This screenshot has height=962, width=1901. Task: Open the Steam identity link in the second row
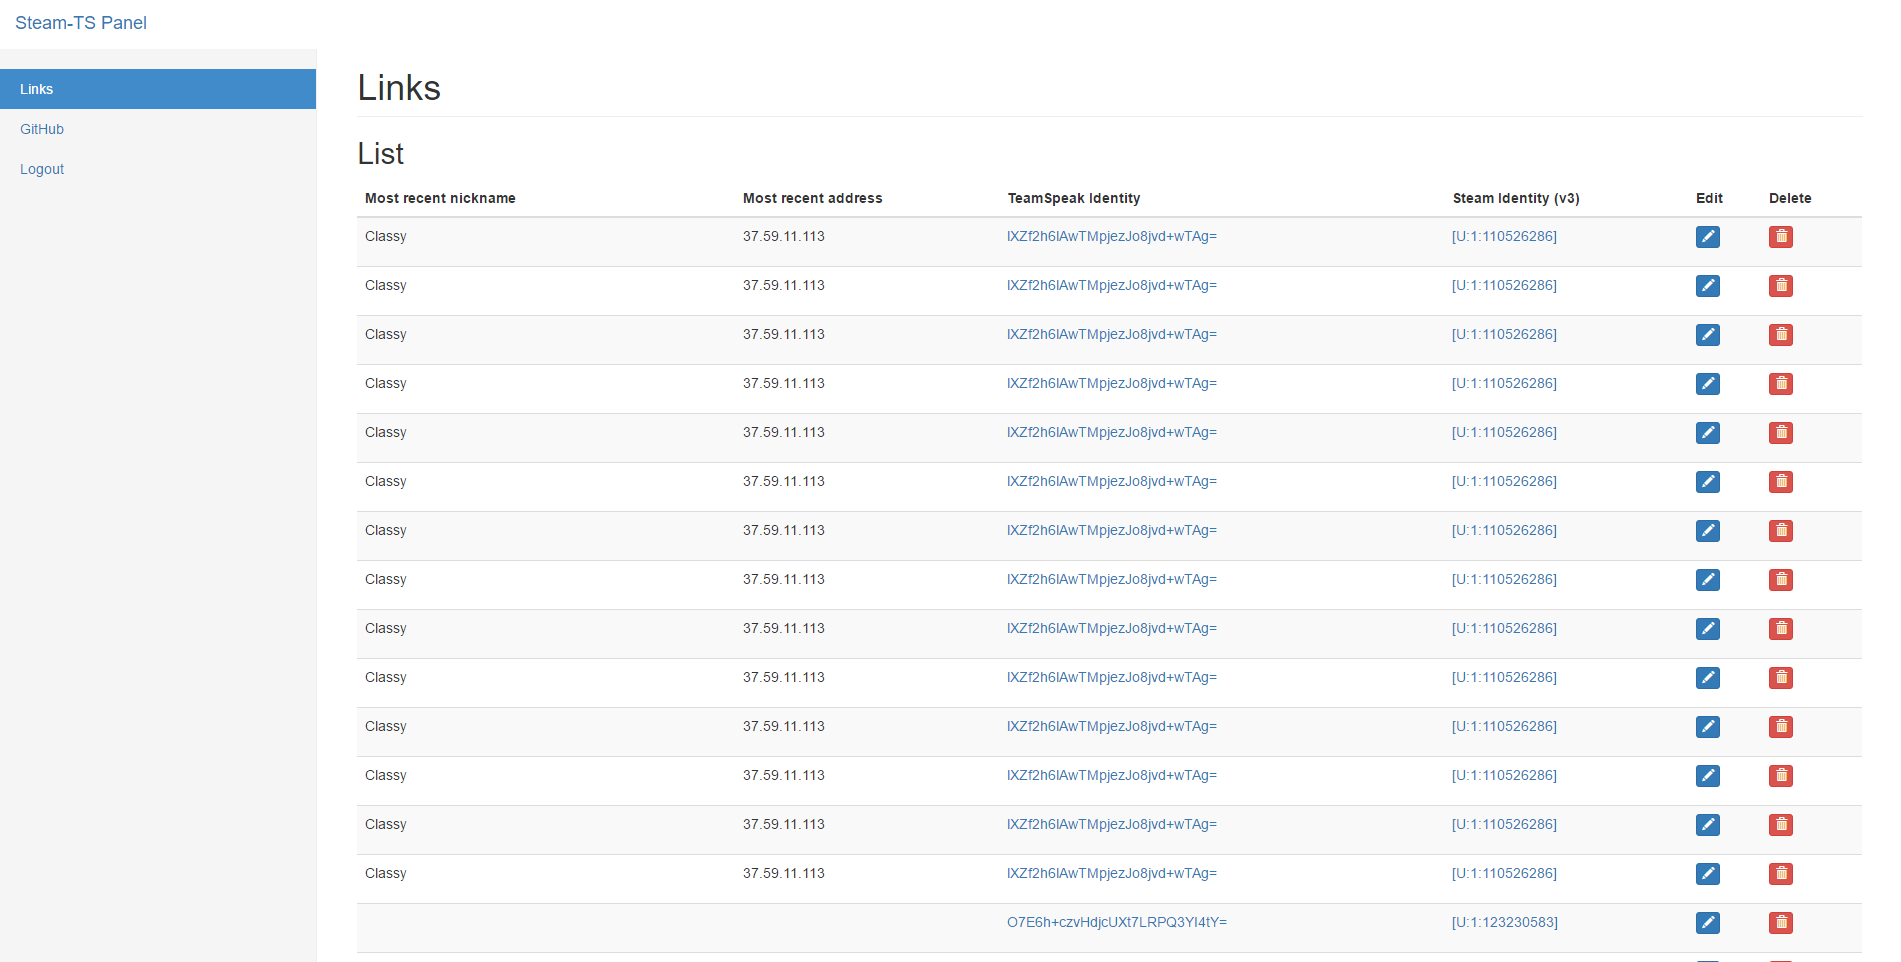tap(1505, 285)
